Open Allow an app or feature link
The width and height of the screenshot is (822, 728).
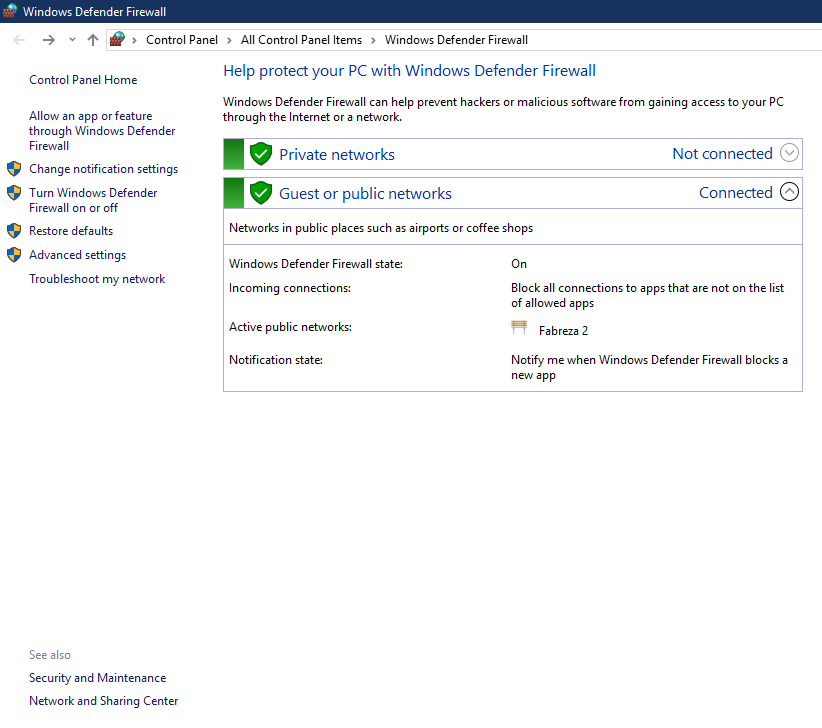tap(102, 131)
